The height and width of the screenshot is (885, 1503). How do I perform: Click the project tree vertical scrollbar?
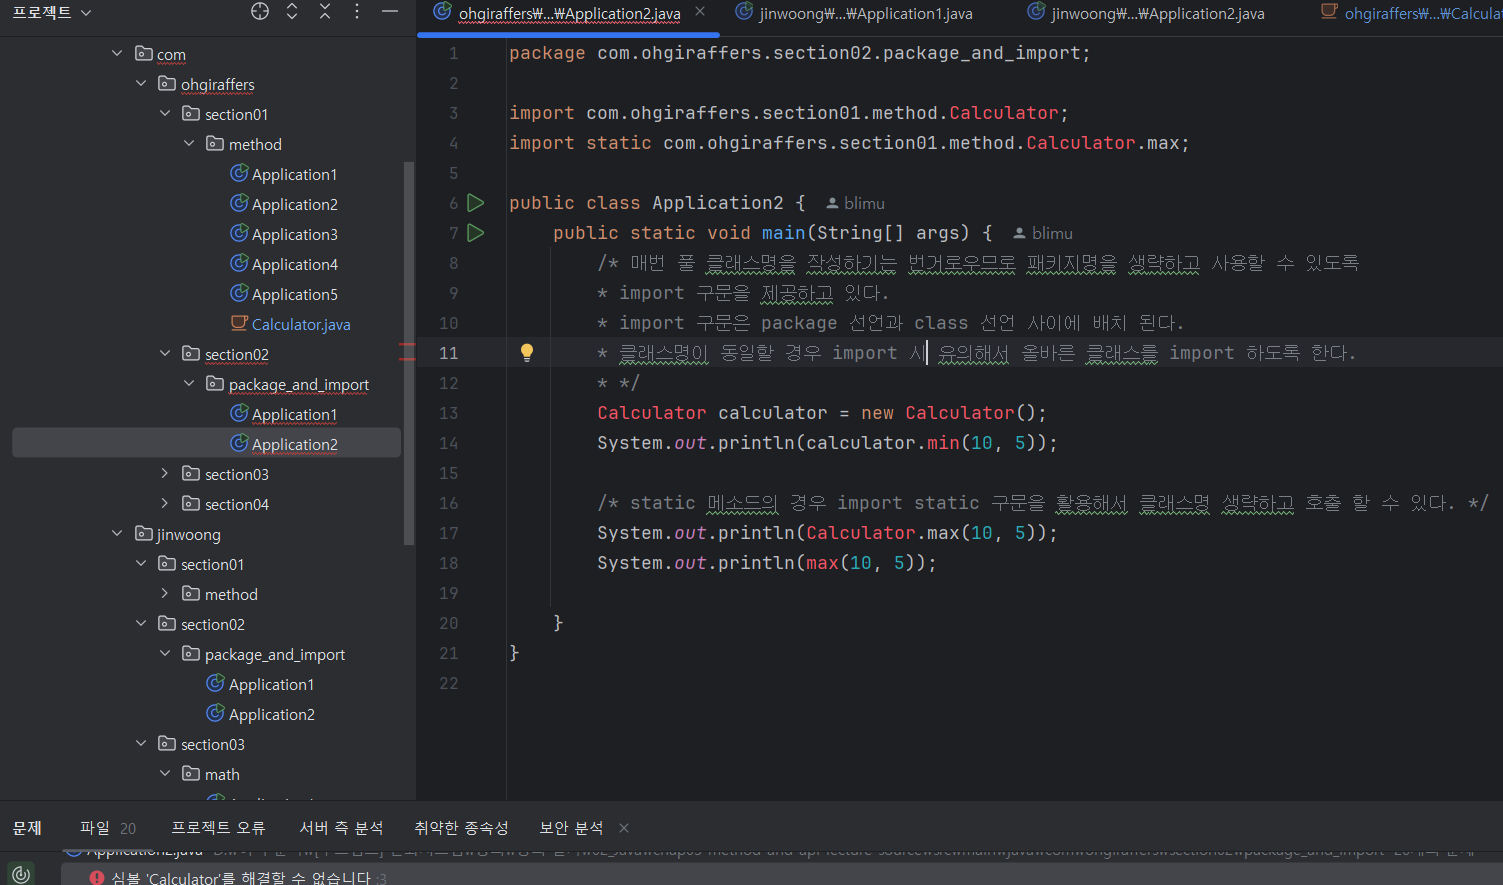(x=408, y=353)
